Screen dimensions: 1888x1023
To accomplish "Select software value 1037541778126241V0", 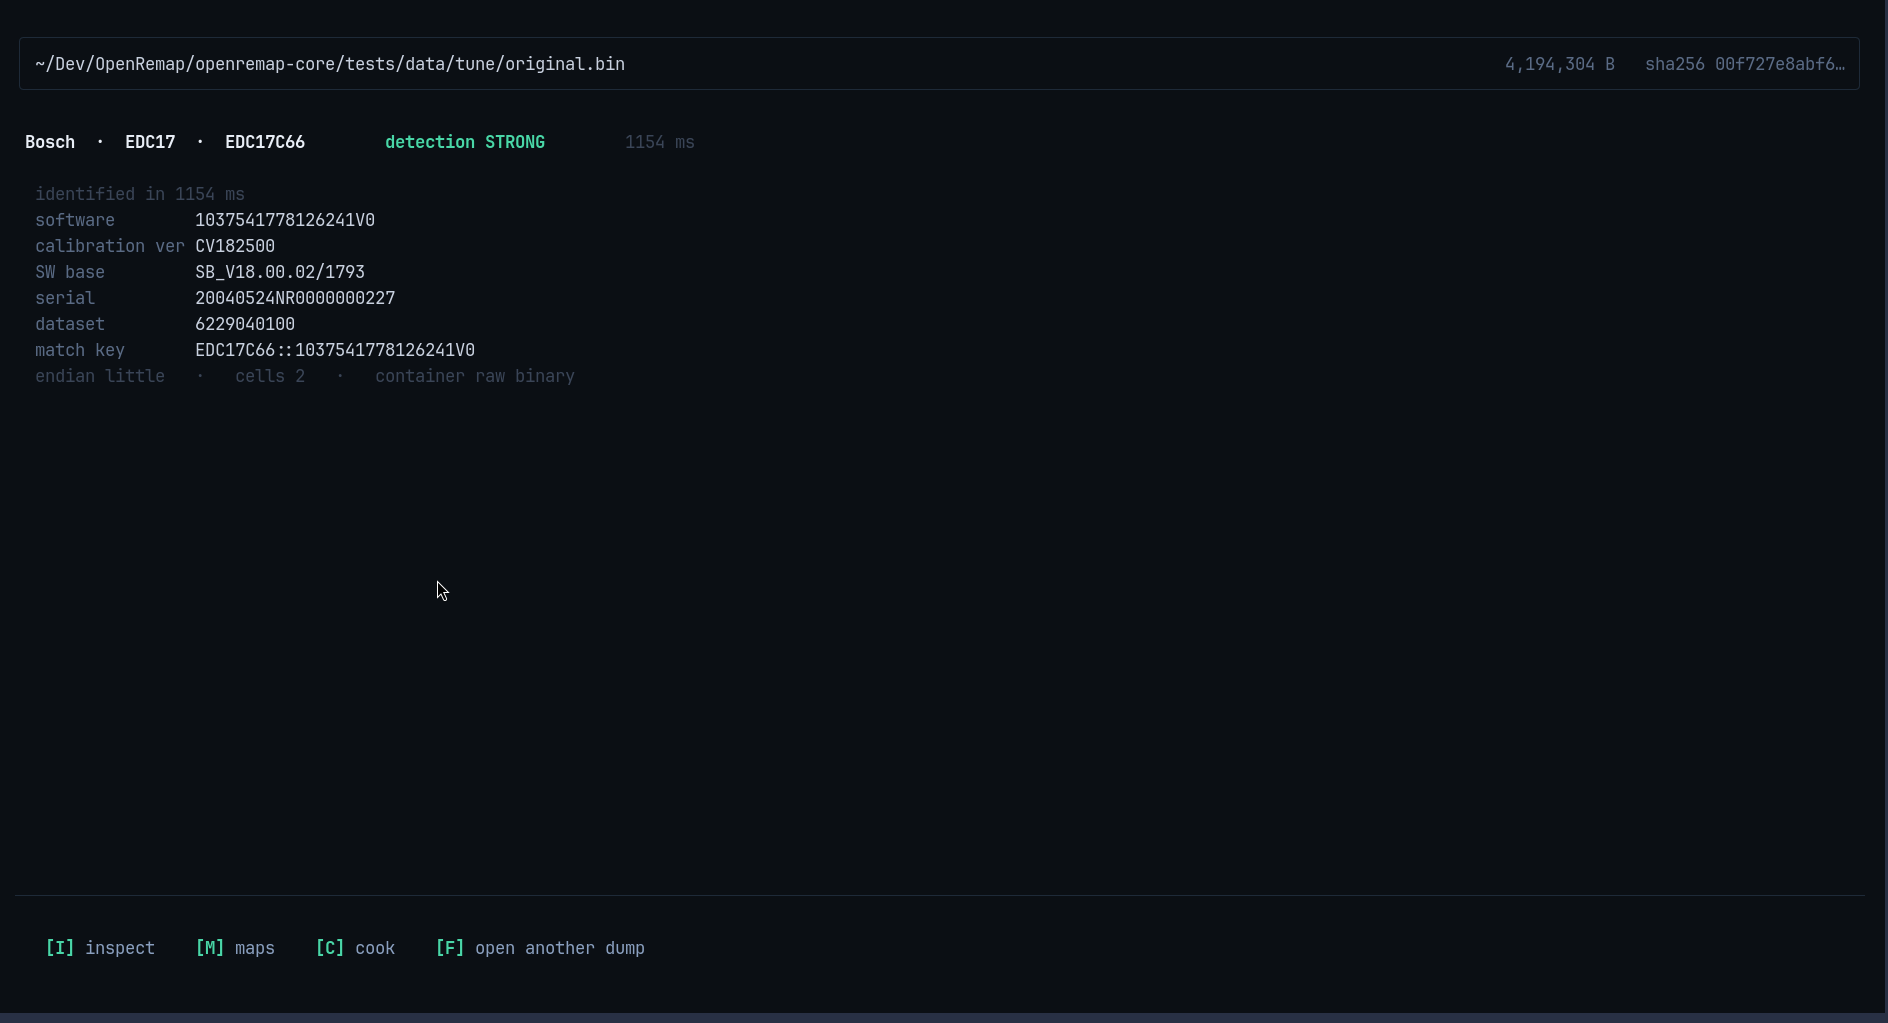I will [285, 220].
